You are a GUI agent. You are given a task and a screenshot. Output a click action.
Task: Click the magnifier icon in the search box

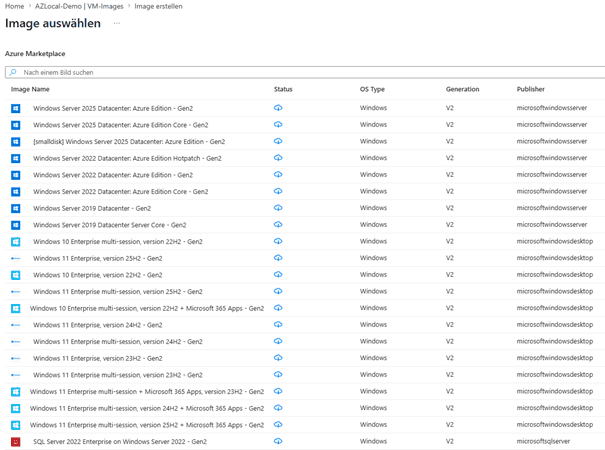point(13,73)
